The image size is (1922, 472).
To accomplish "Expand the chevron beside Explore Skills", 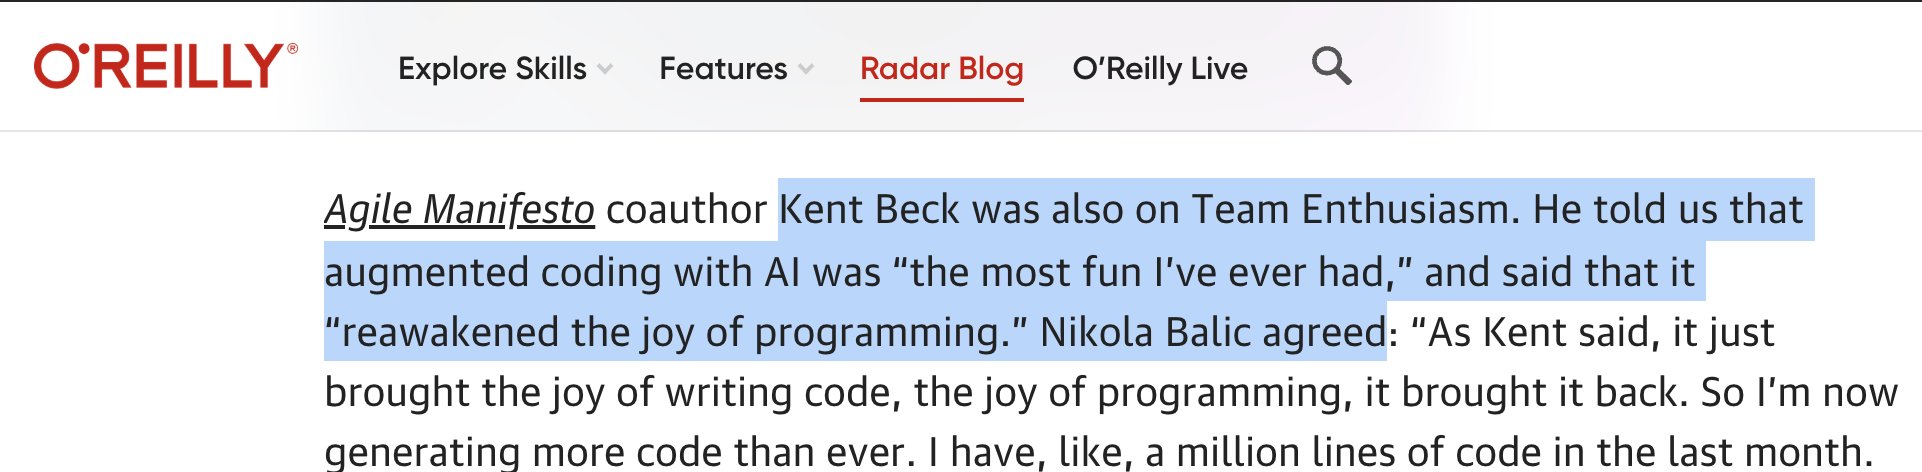I will coord(605,69).
